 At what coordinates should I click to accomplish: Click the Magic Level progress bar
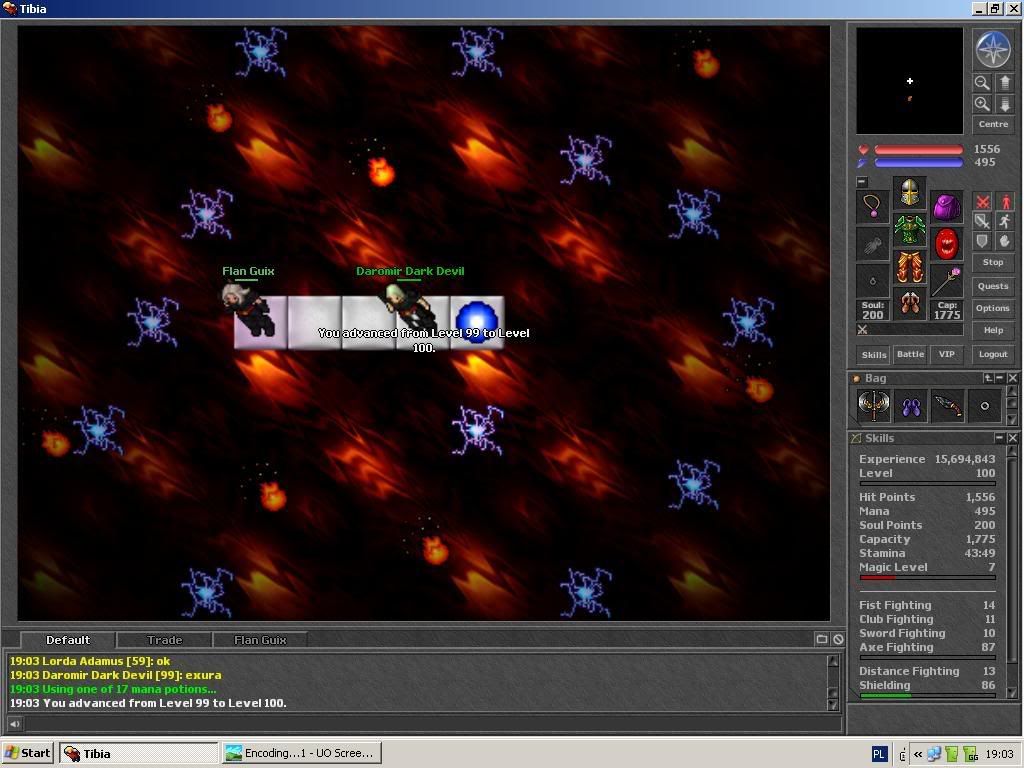[927, 577]
